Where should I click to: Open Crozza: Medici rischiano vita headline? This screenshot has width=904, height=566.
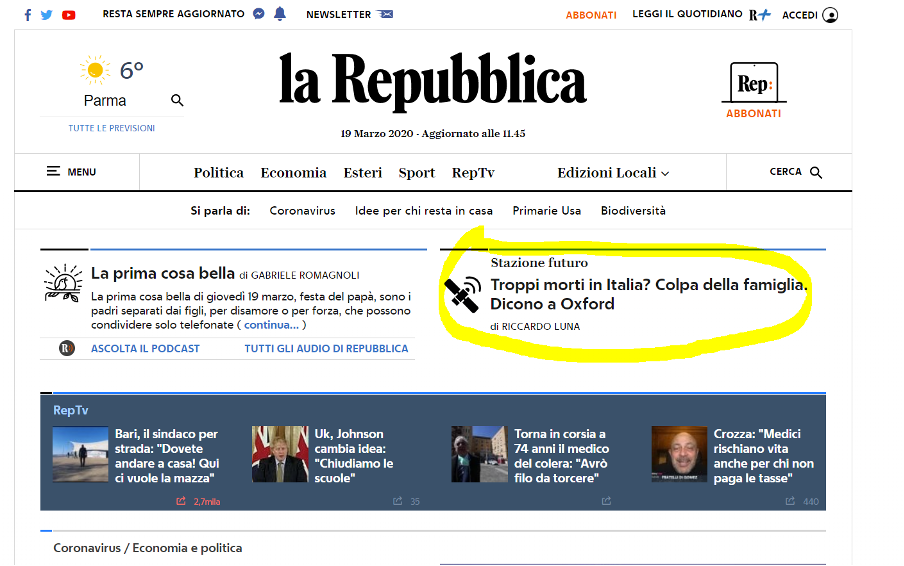pos(764,456)
